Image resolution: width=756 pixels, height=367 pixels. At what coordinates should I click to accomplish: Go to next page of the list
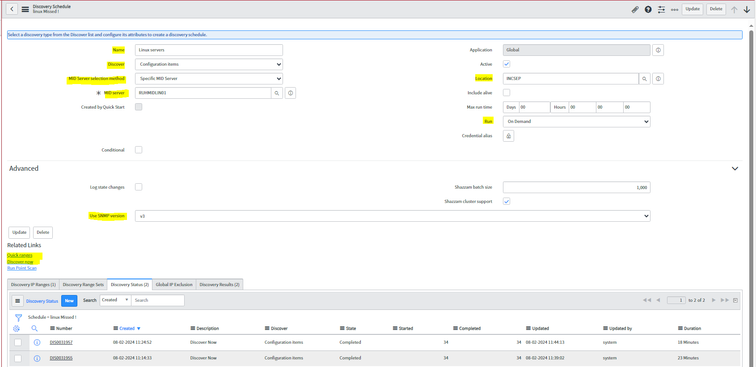click(x=714, y=300)
